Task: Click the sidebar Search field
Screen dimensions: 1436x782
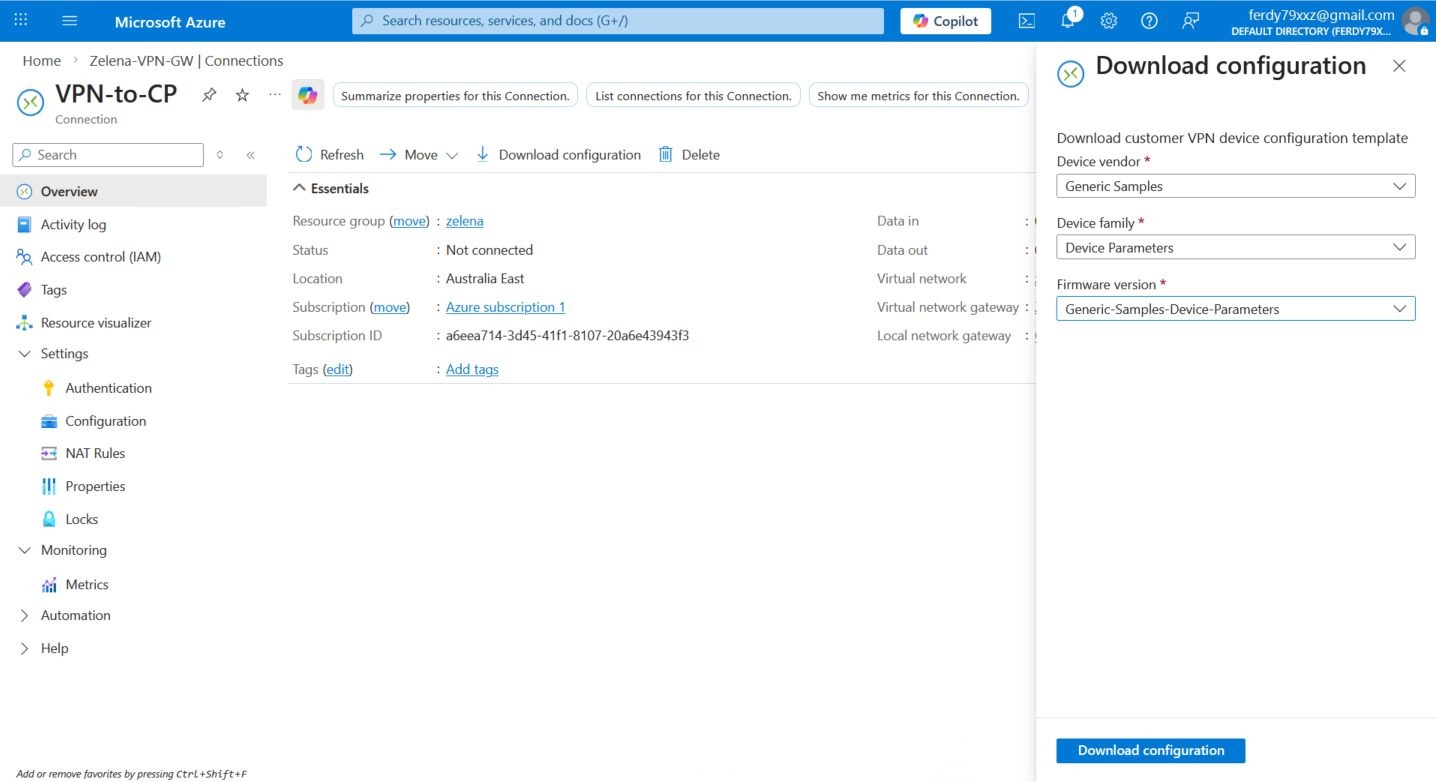Action: (108, 155)
